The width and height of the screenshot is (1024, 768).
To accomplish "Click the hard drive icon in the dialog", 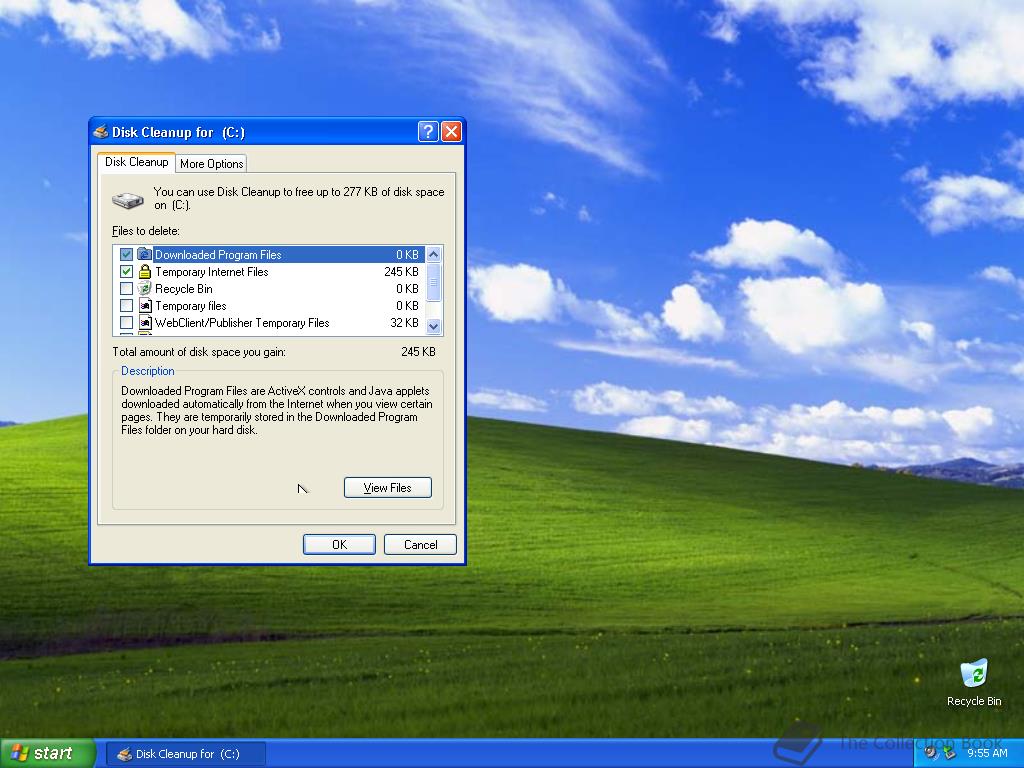I will (x=127, y=200).
